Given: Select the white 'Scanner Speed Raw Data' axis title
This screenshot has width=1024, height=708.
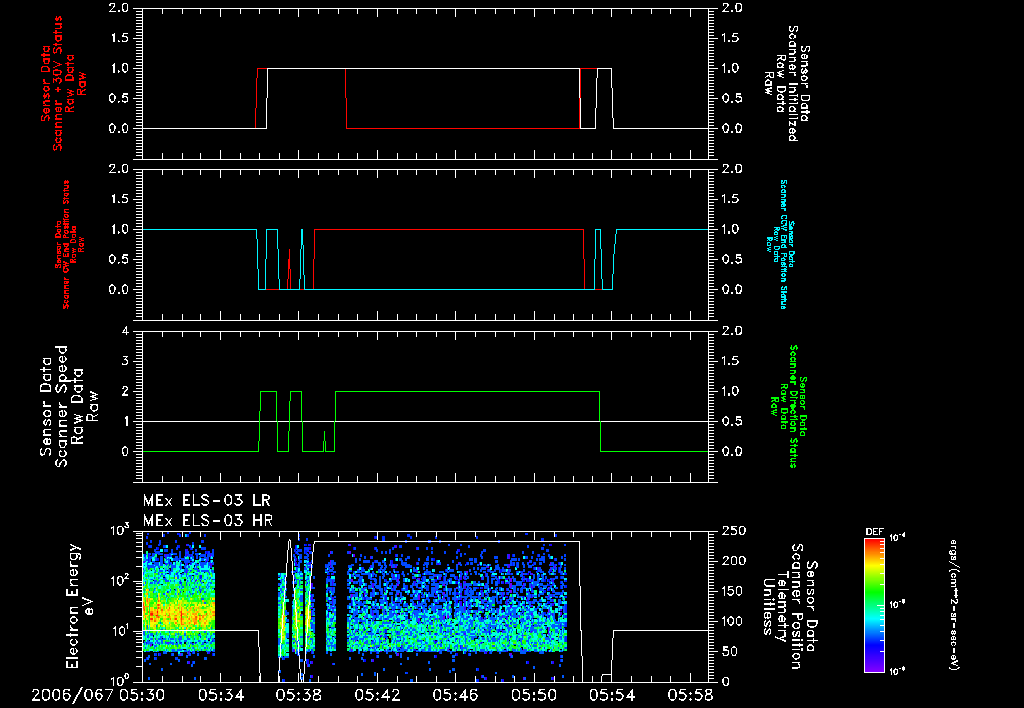Looking at the screenshot, I should (69, 406).
